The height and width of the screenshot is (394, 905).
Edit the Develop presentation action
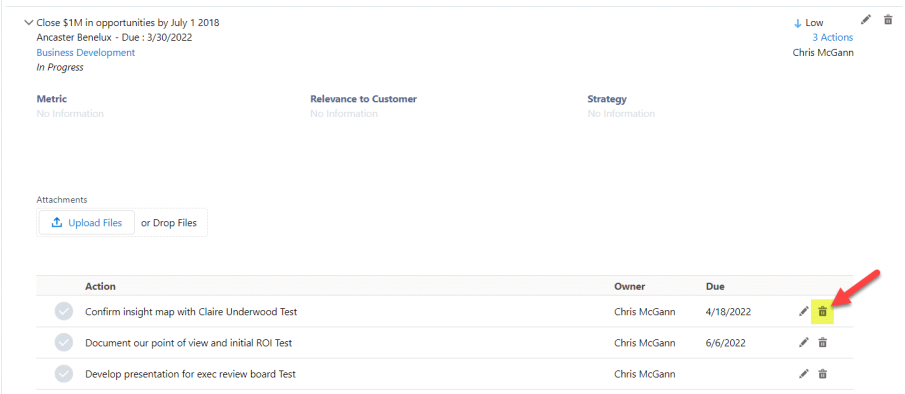(x=803, y=374)
